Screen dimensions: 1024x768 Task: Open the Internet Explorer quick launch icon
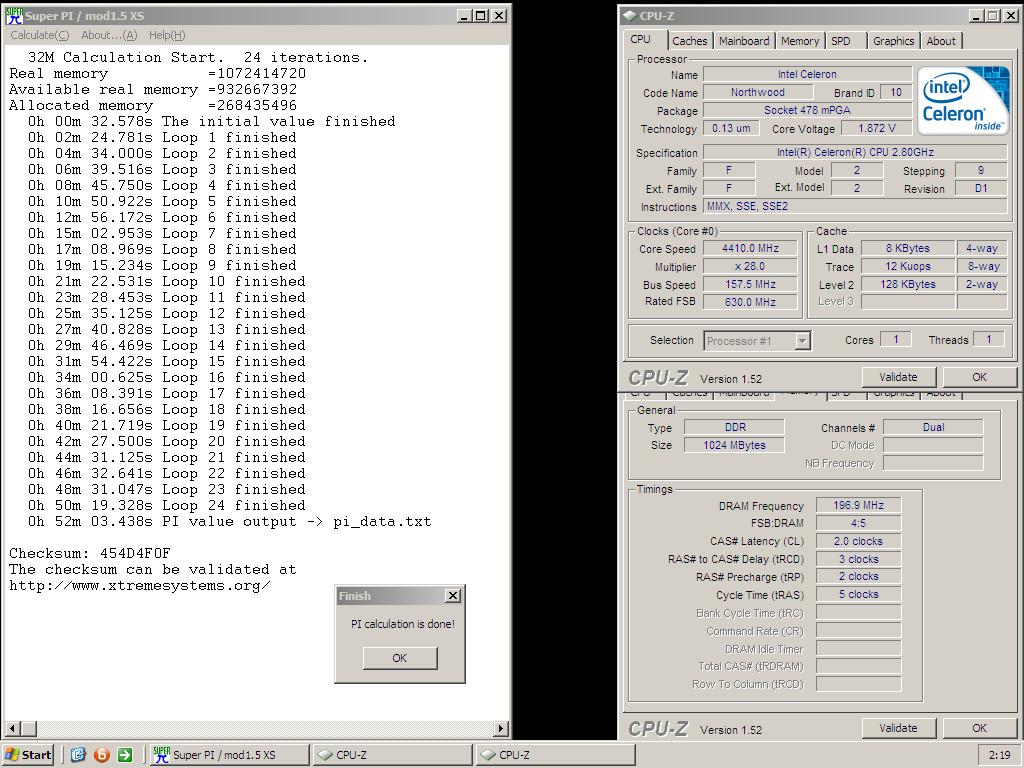(78, 755)
